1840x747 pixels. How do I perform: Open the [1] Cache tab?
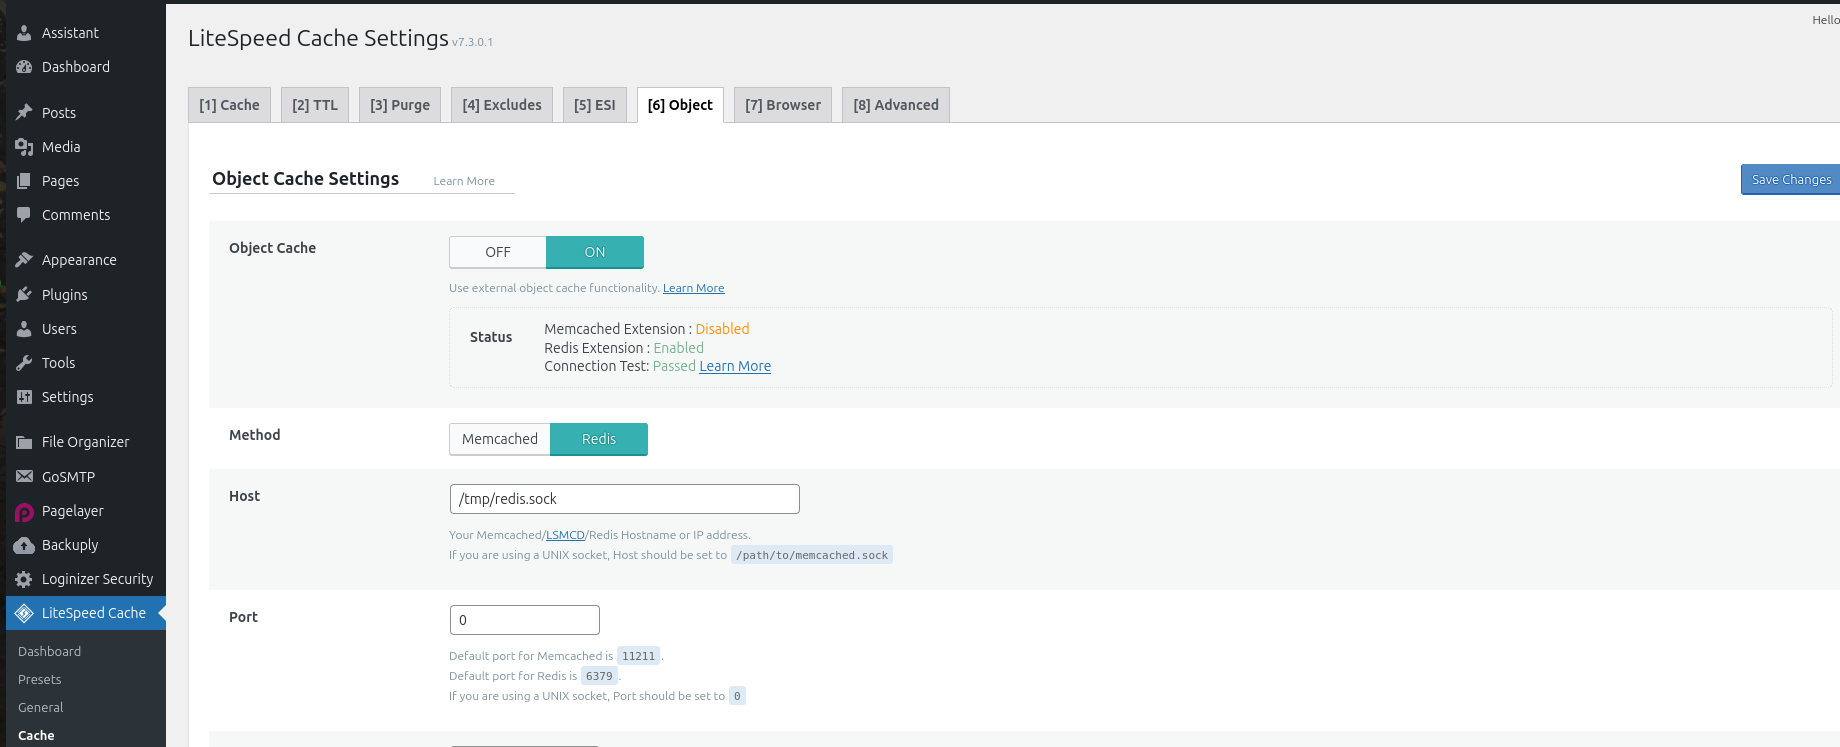[x=229, y=105]
